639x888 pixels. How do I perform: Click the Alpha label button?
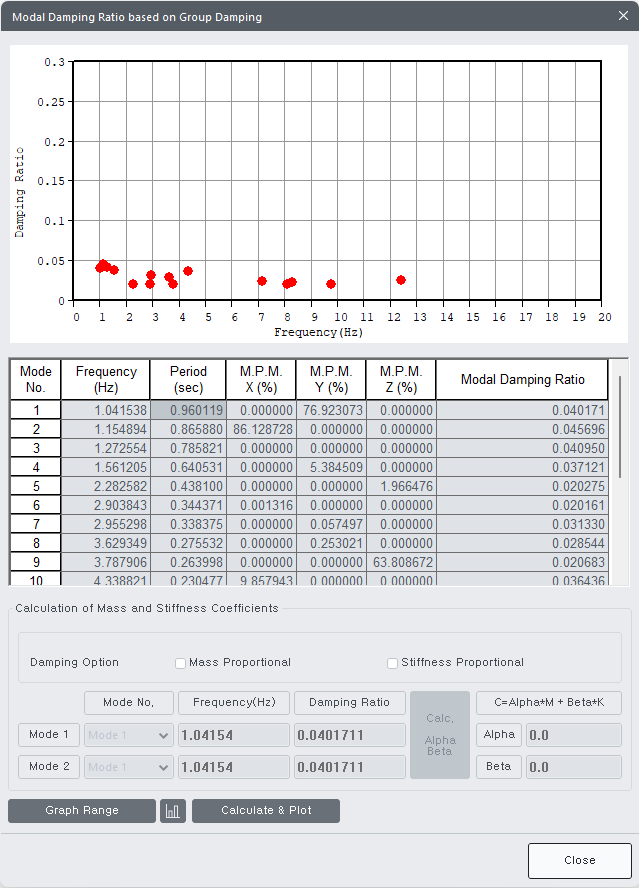[499, 735]
